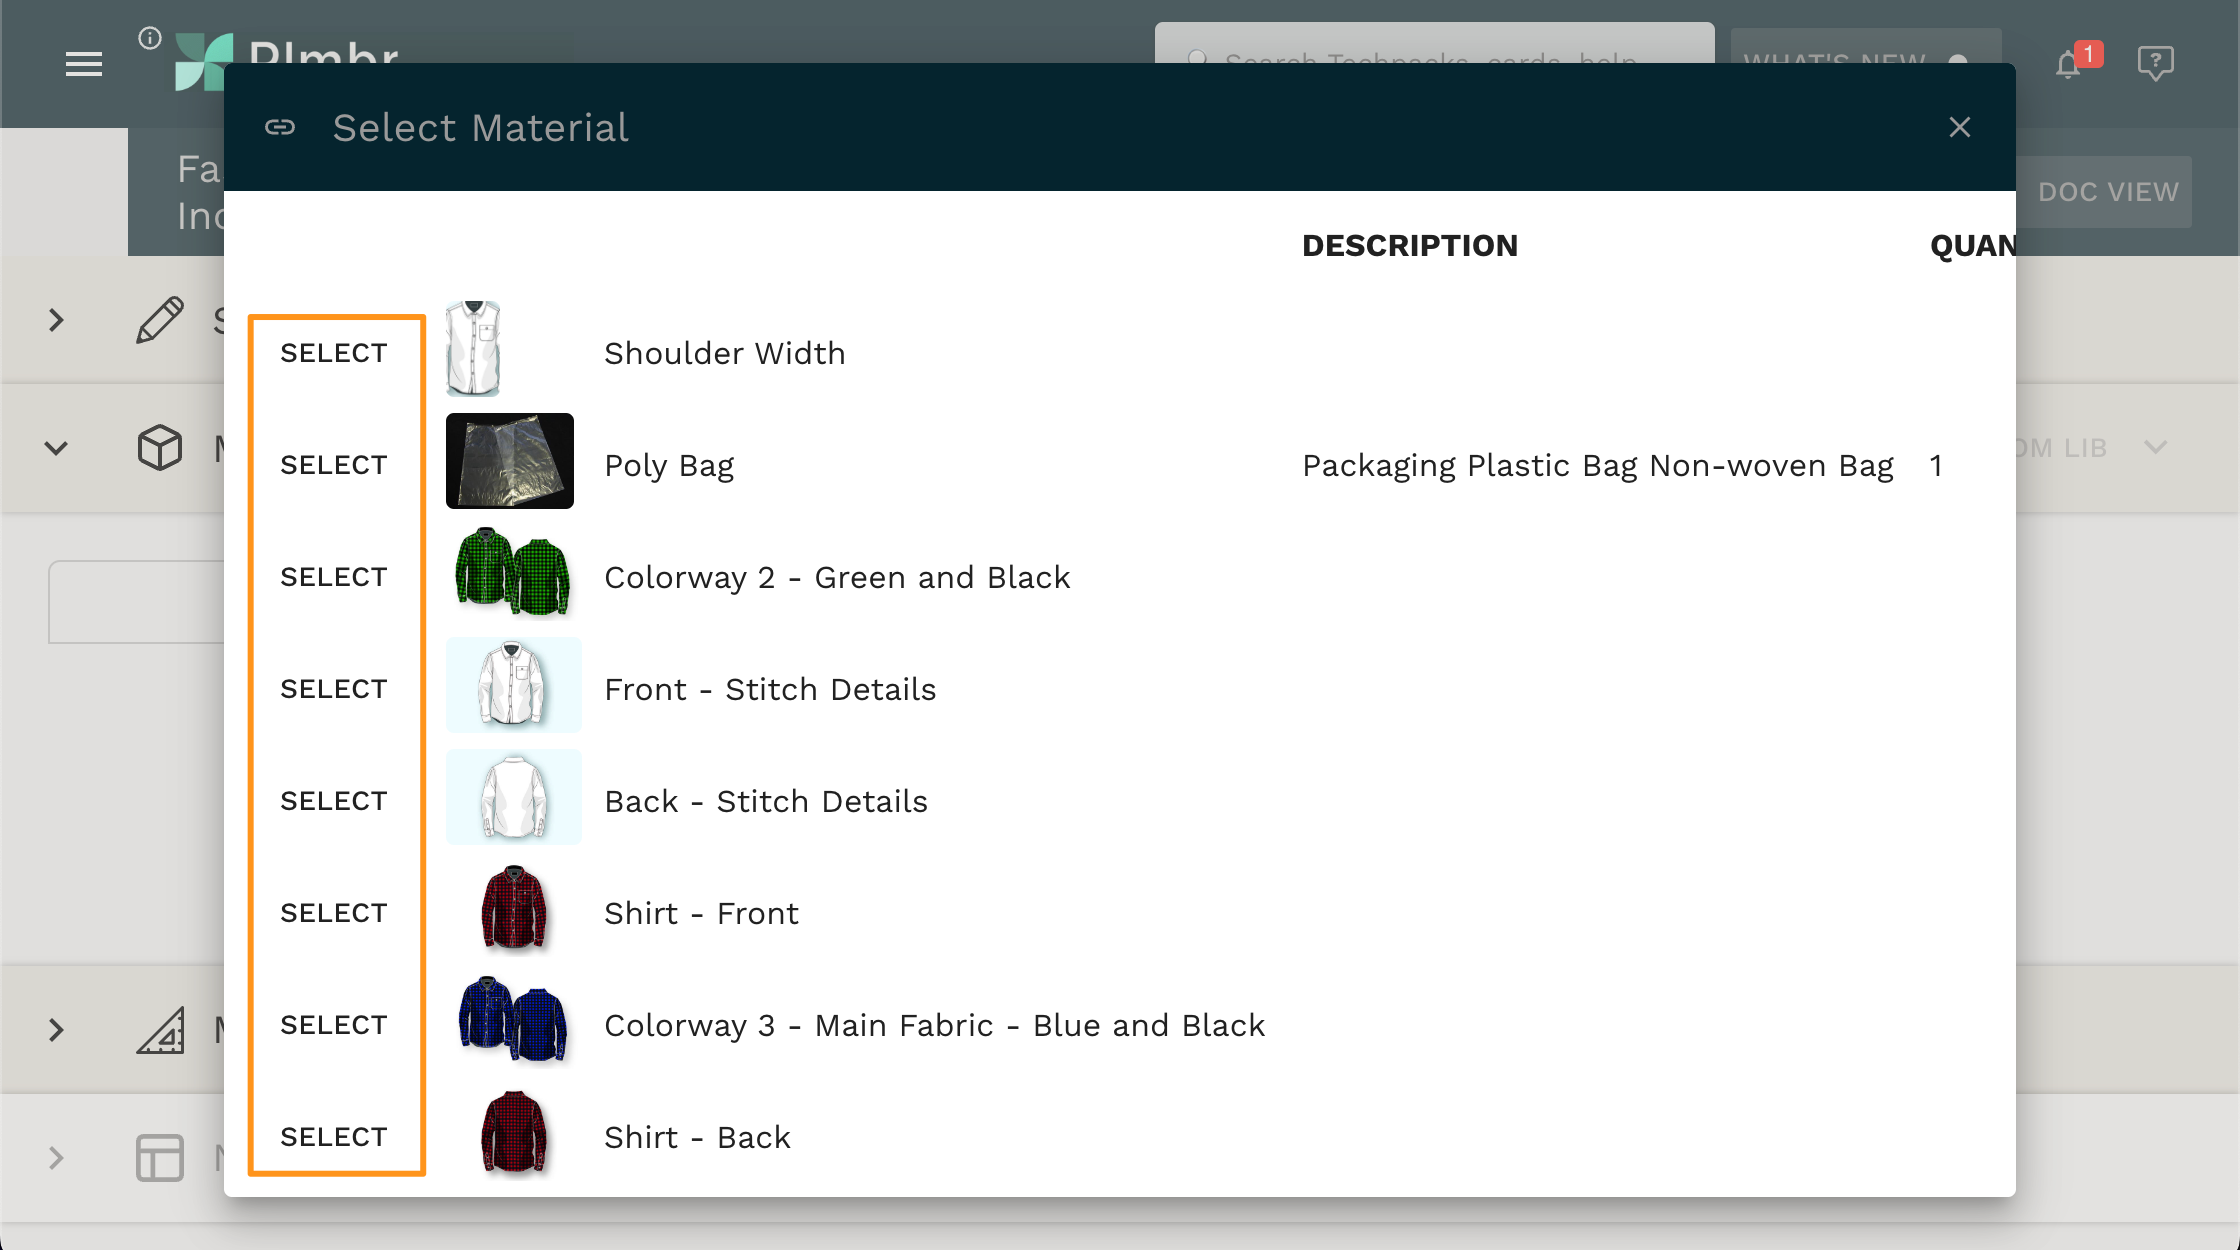Select the Shirt - Front material
This screenshot has width=2240, height=1250.
tap(334, 912)
